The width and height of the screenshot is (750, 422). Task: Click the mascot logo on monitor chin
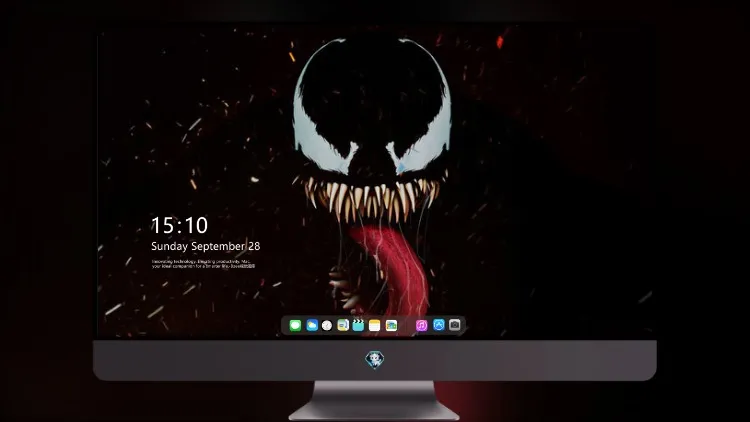click(x=375, y=360)
